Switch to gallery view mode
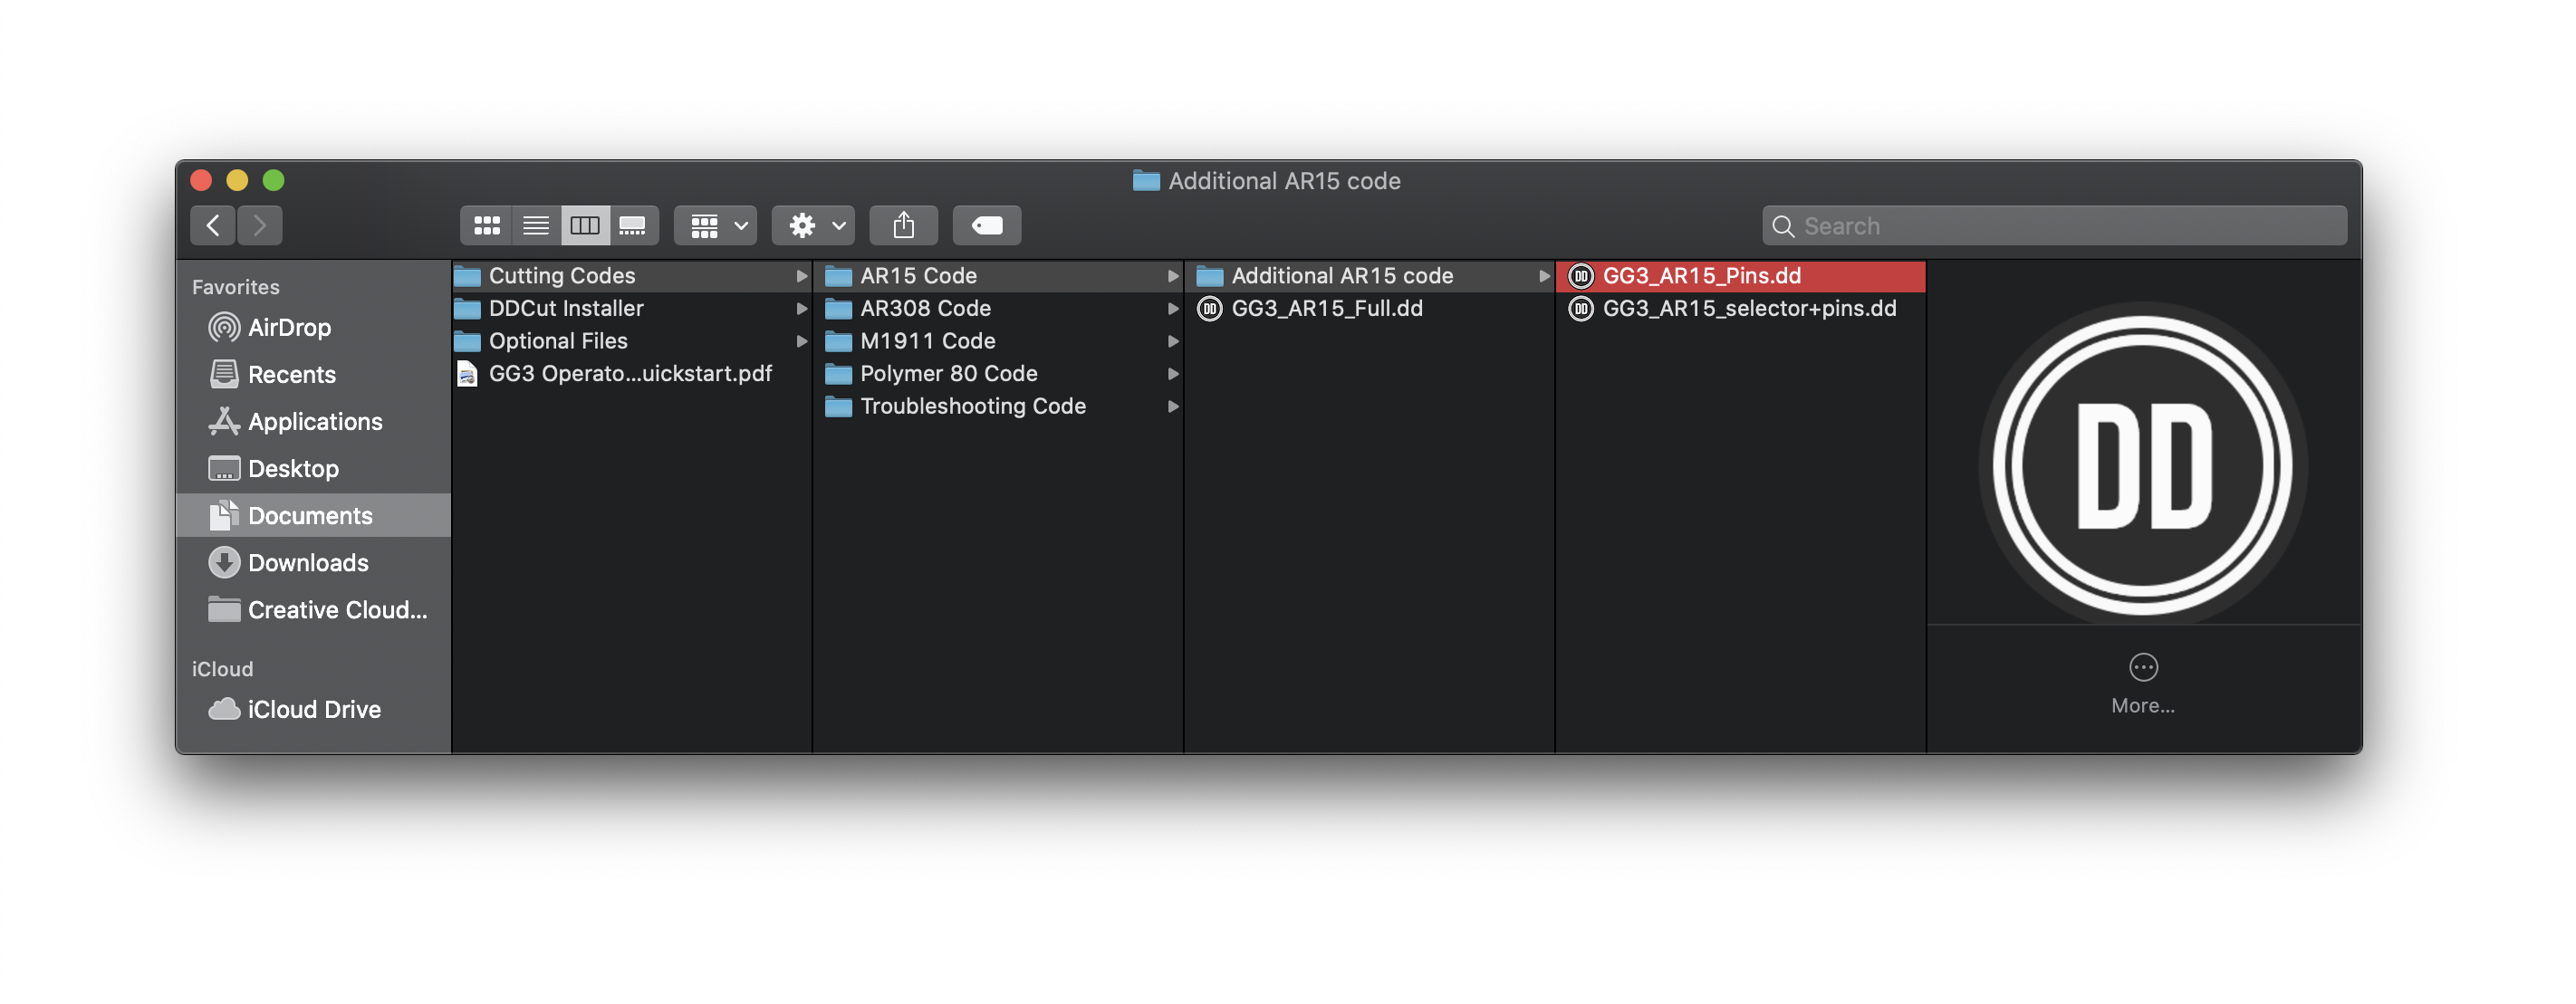This screenshot has height=1004, width=2576. point(633,226)
